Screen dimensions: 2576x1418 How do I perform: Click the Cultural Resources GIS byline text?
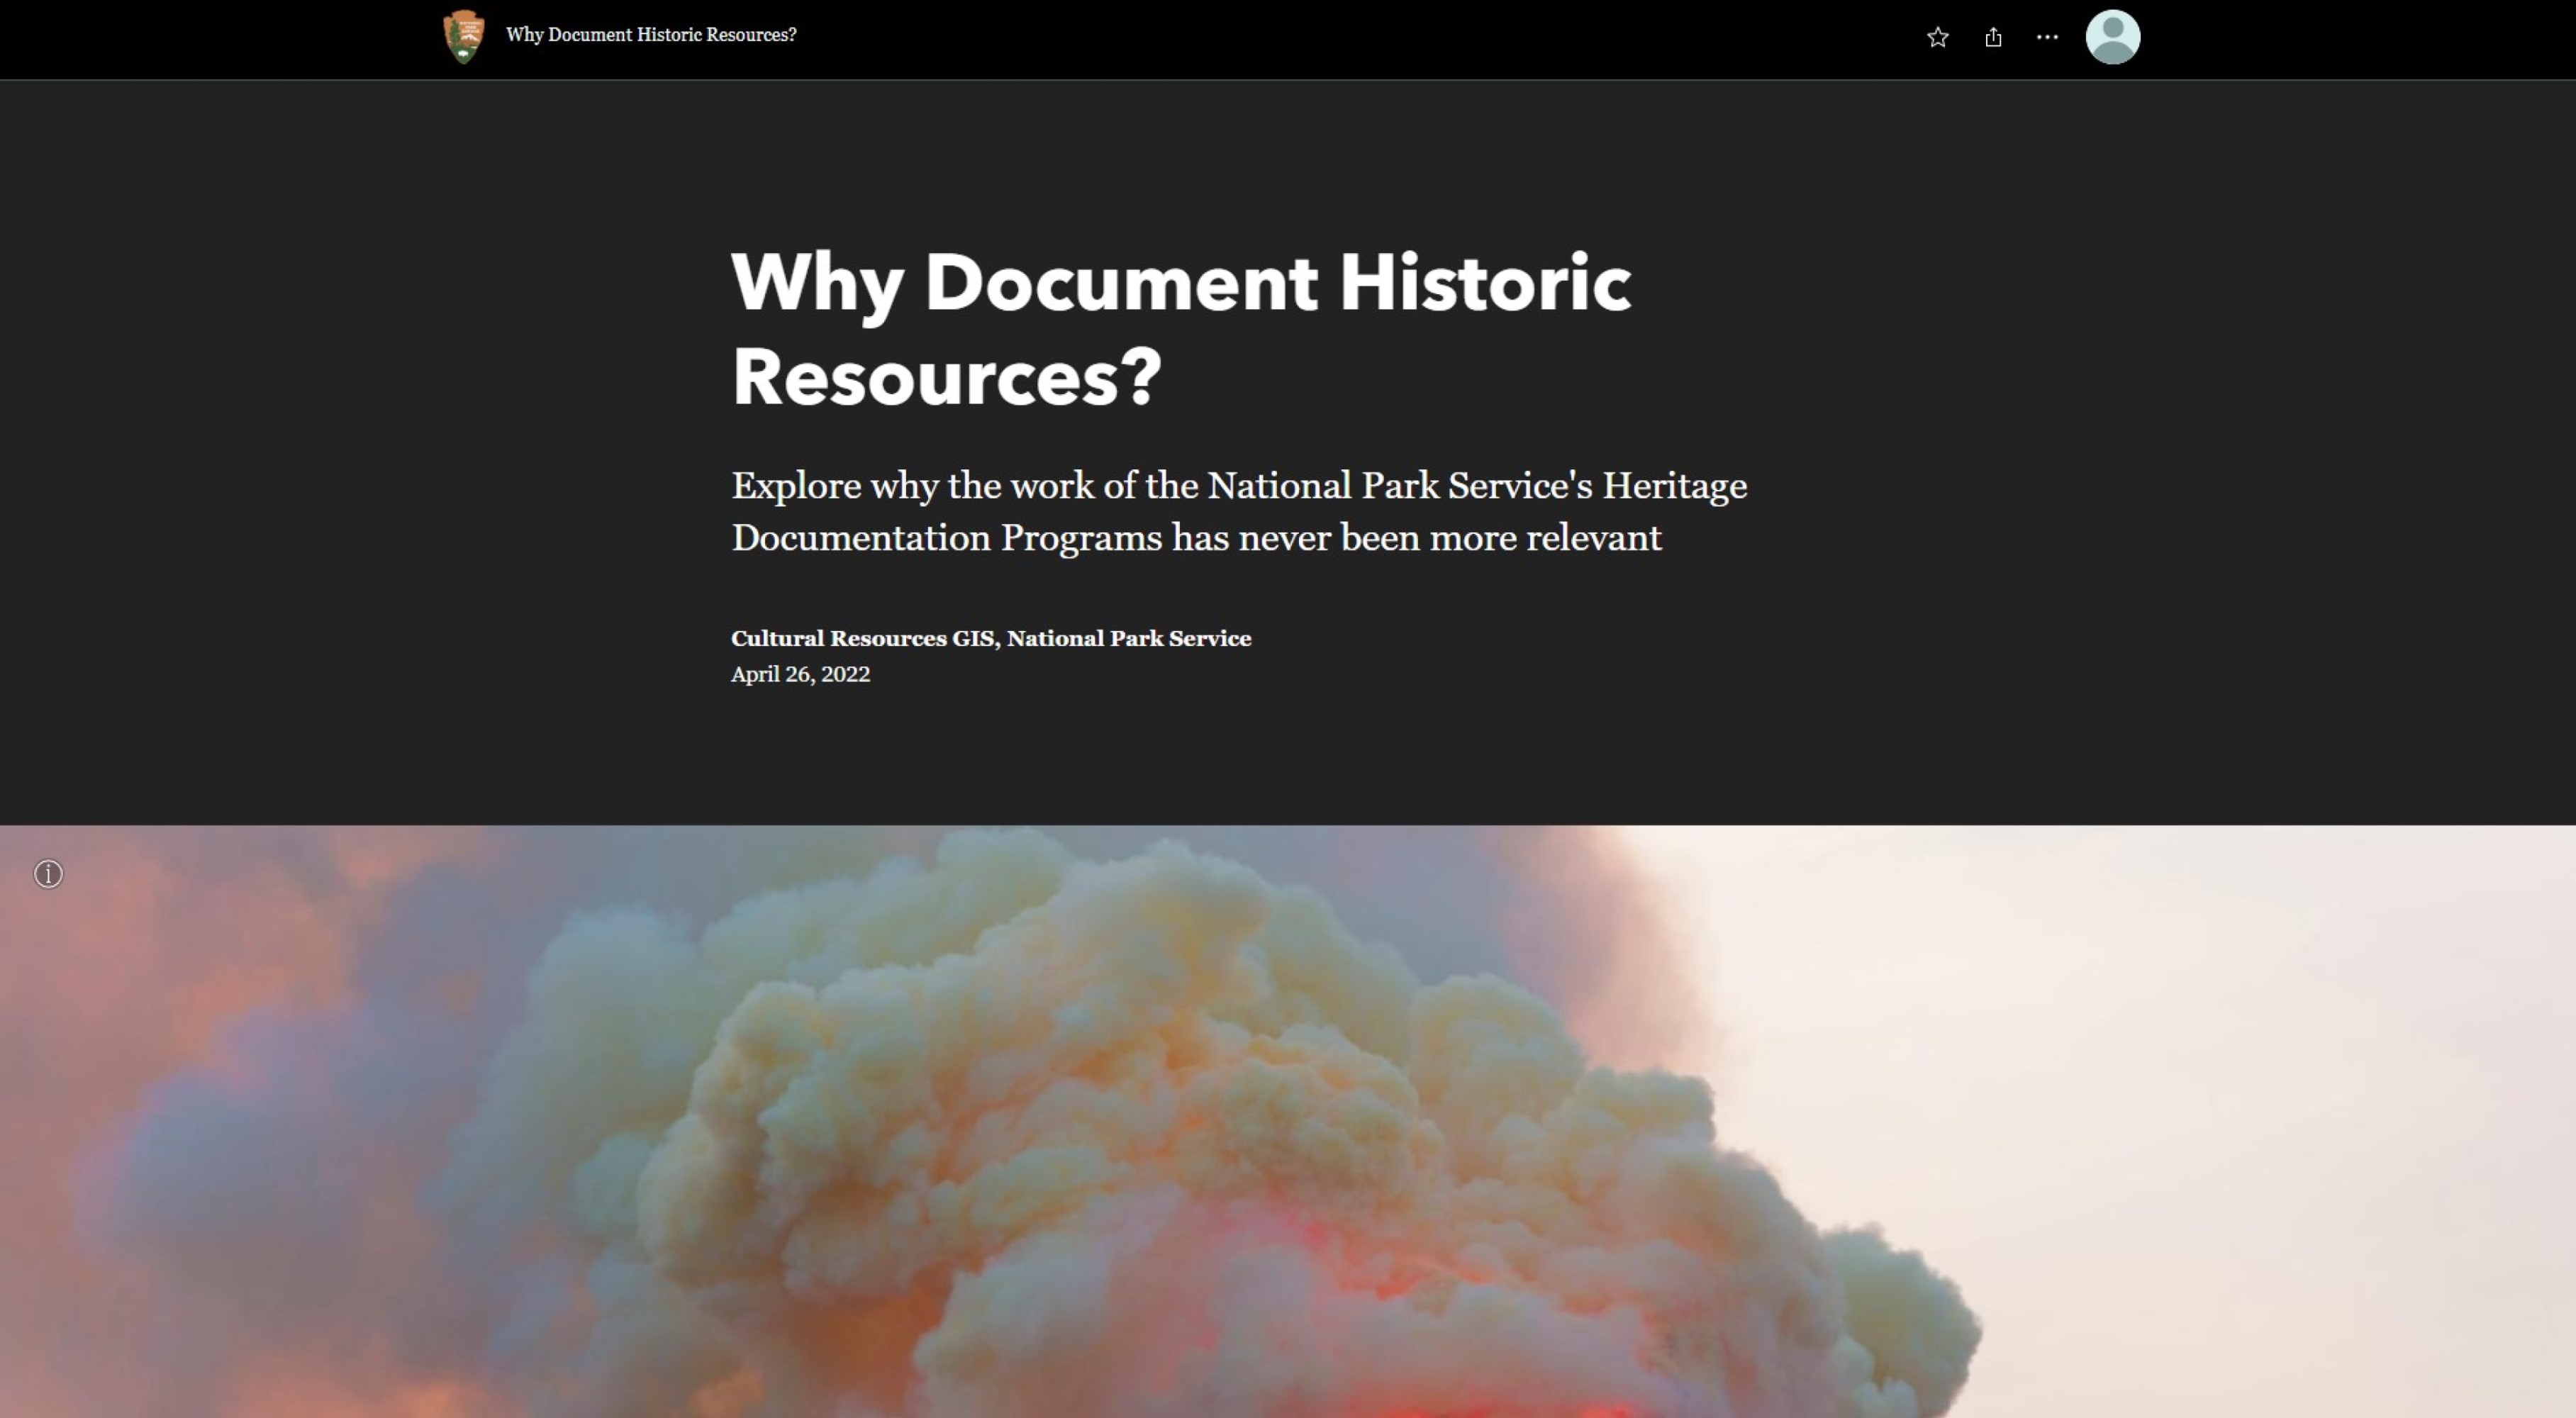point(991,638)
